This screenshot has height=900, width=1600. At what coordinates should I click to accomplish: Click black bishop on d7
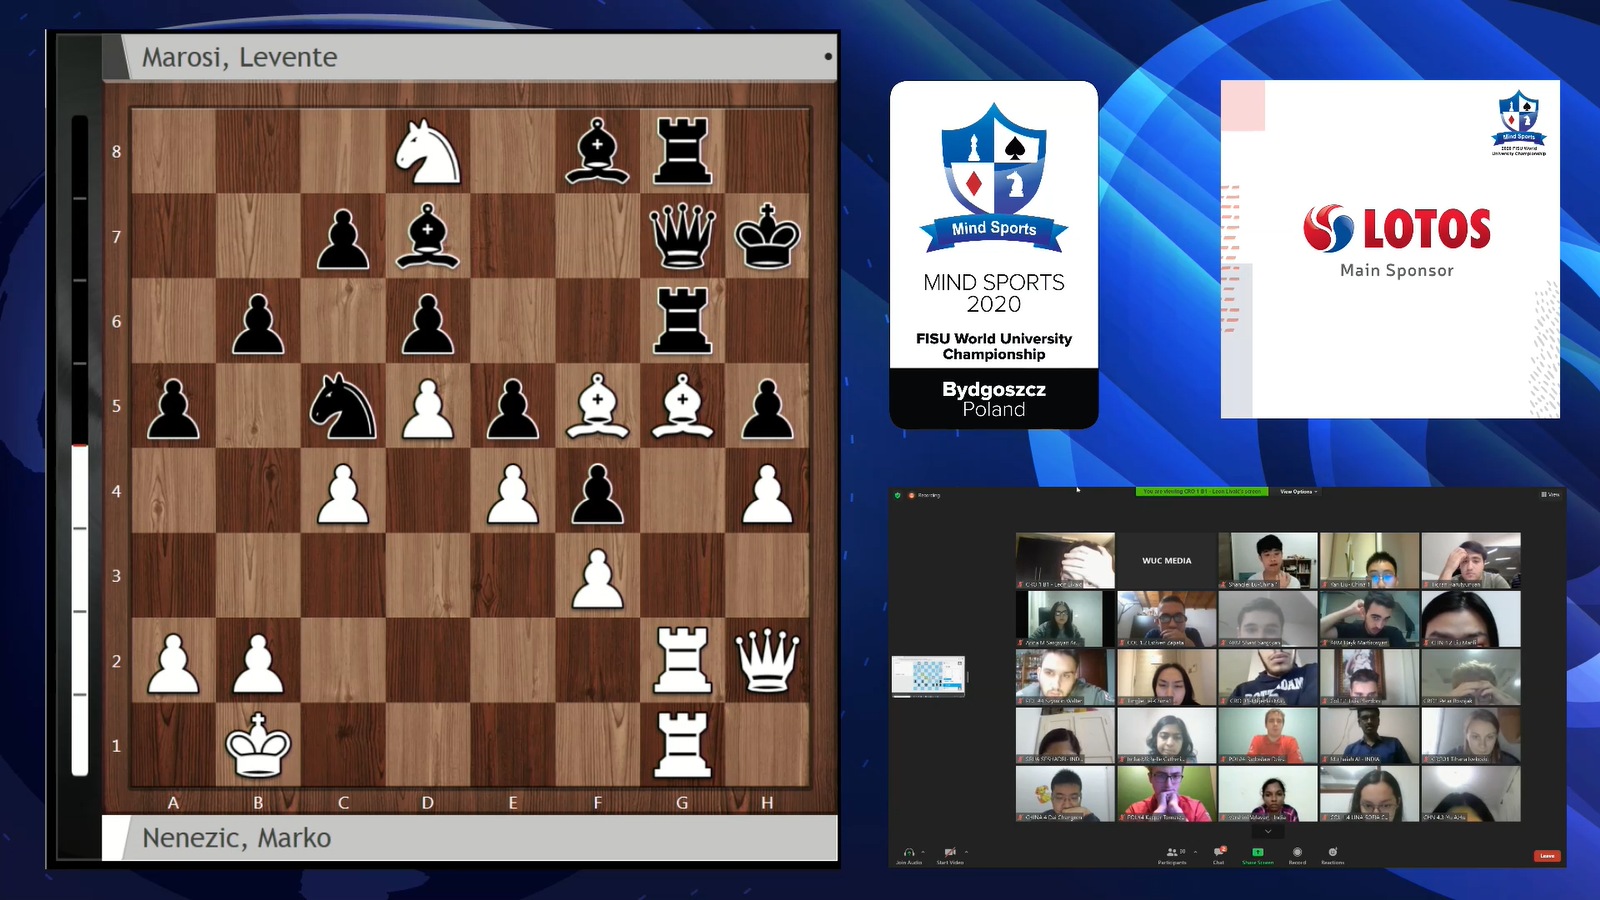428,237
